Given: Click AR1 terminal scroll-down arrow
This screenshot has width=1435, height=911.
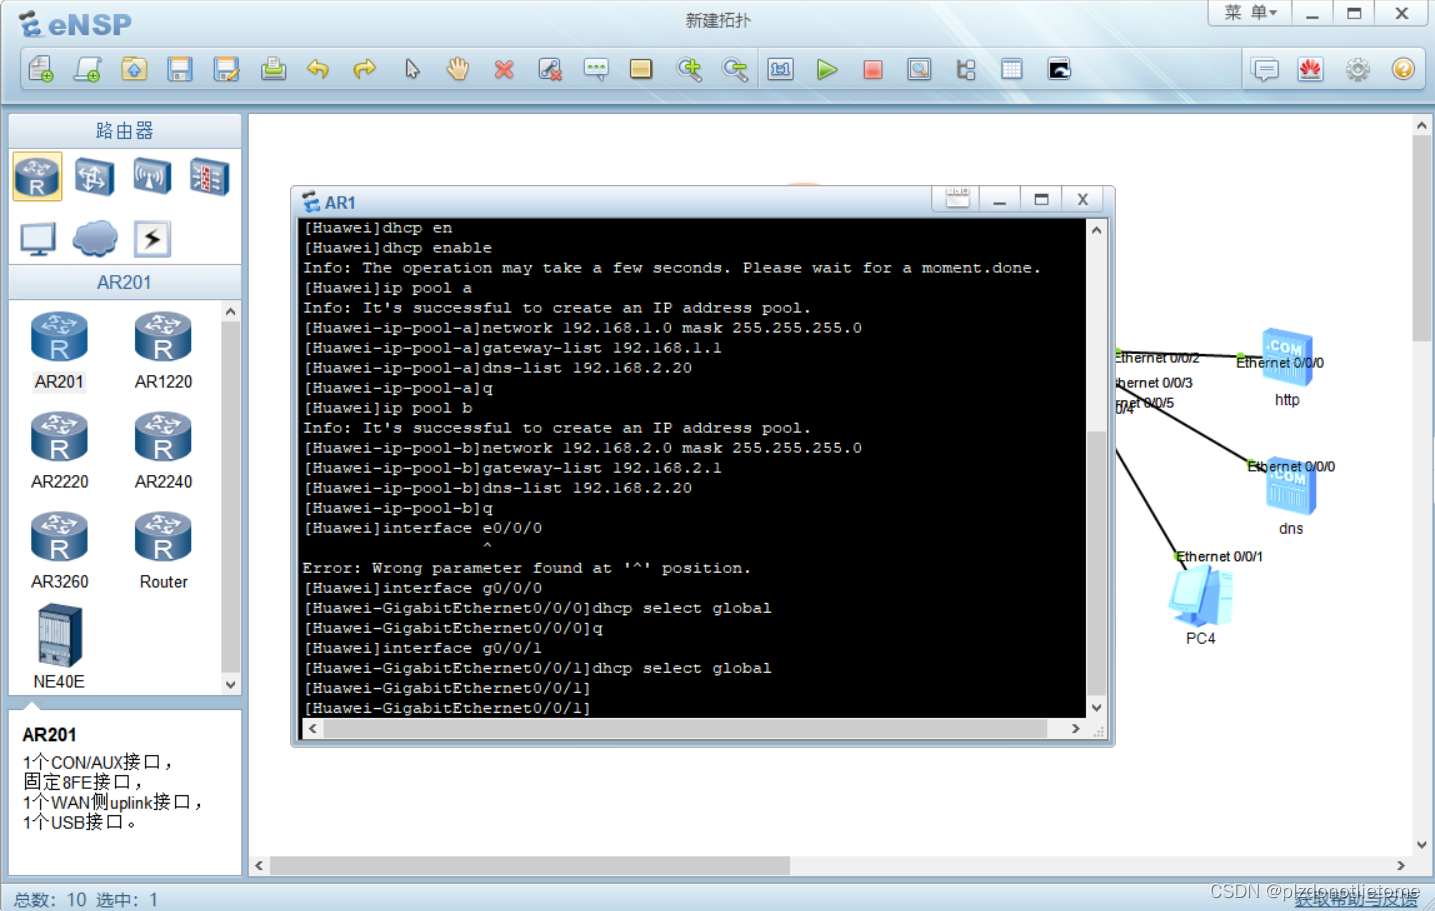Looking at the screenshot, I should coord(1096,707).
